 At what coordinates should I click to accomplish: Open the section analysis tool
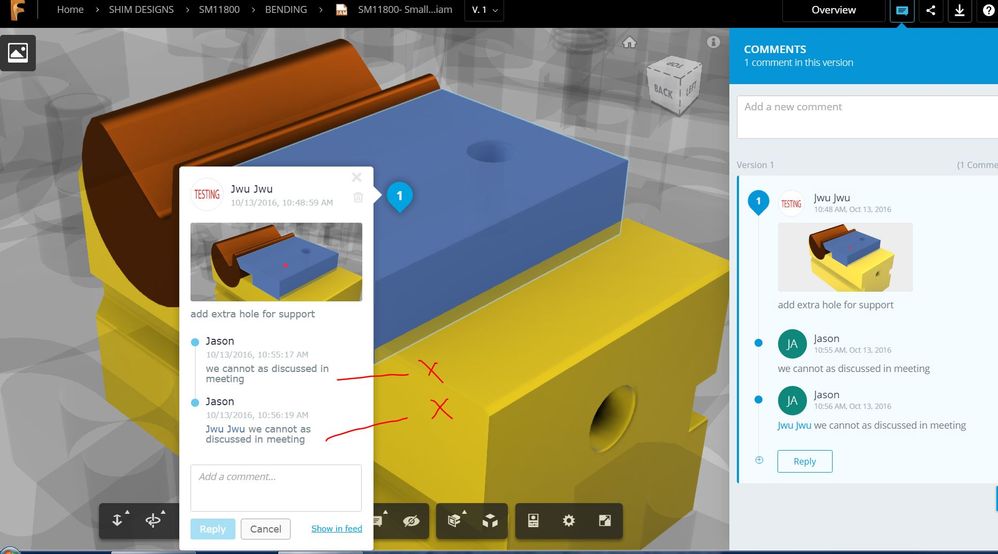point(454,520)
